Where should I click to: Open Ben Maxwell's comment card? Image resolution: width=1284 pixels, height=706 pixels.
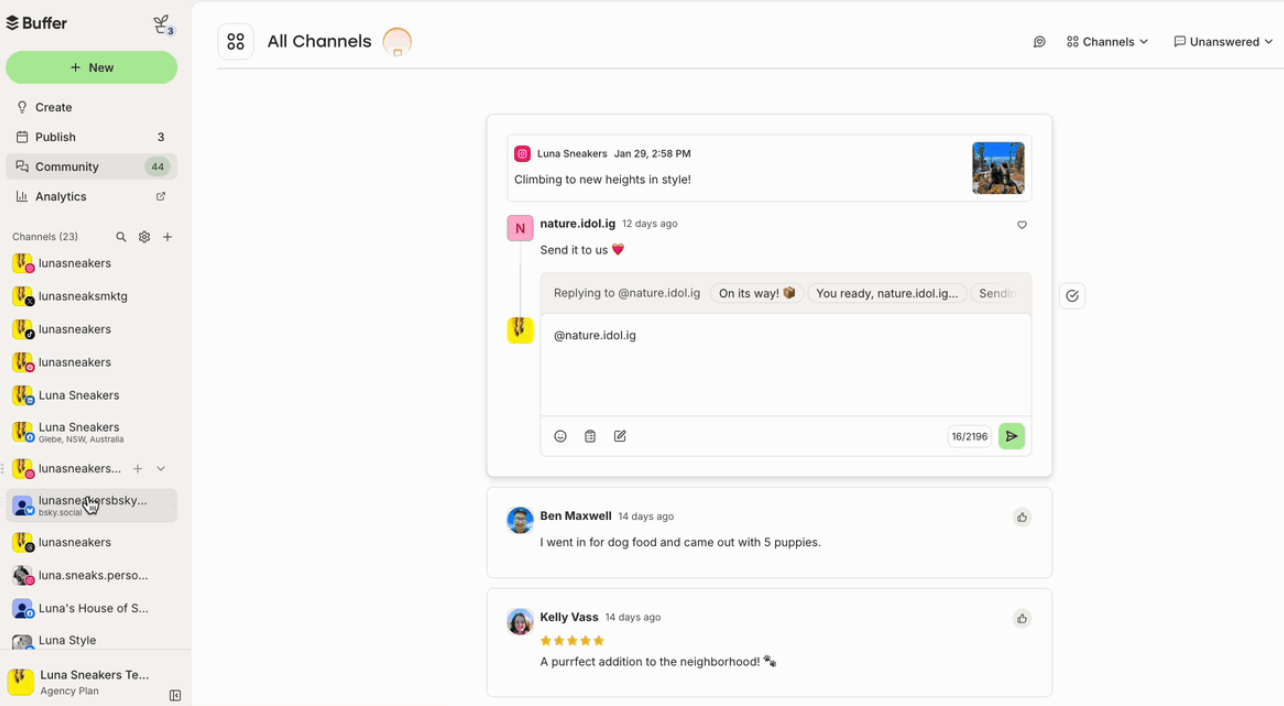[x=769, y=532]
